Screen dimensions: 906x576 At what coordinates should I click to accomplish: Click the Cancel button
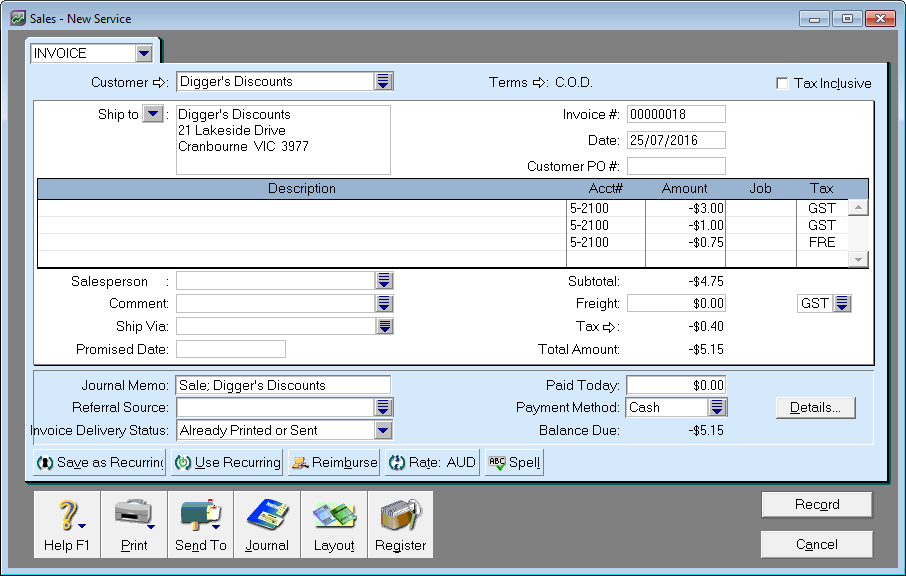click(x=816, y=545)
